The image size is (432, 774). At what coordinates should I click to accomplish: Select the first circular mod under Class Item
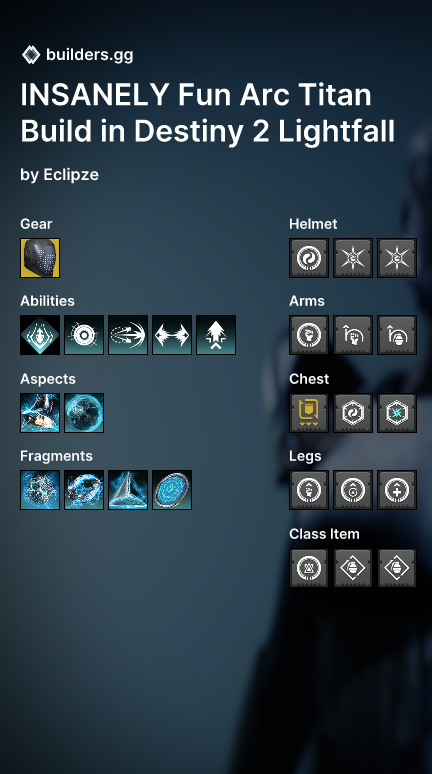pos(309,568)
